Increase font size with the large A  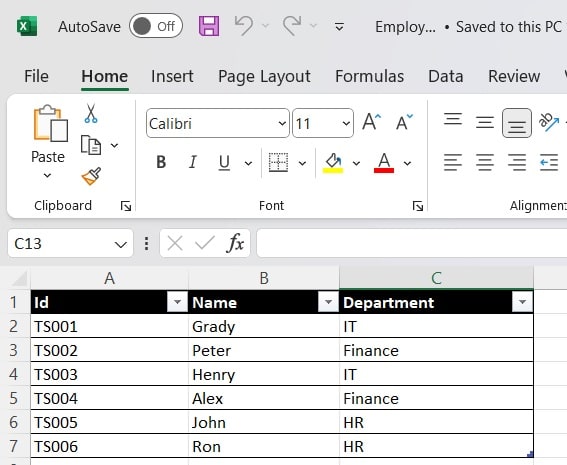coord(372,122)
